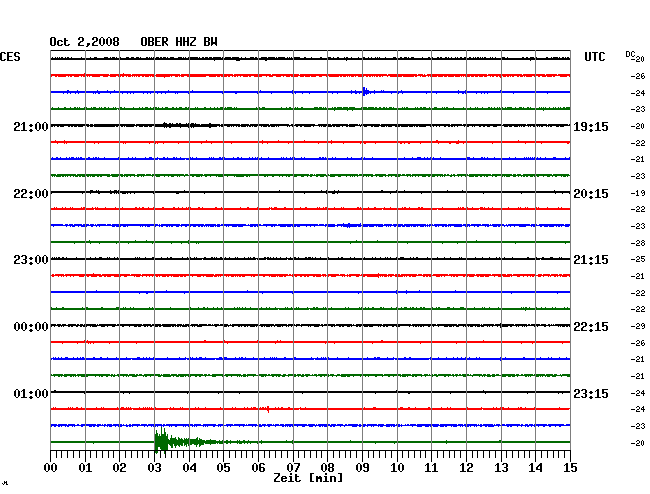This screenshot has height=494, width=650.
Task: Select the "01:00" local time label
Action: 31,393
